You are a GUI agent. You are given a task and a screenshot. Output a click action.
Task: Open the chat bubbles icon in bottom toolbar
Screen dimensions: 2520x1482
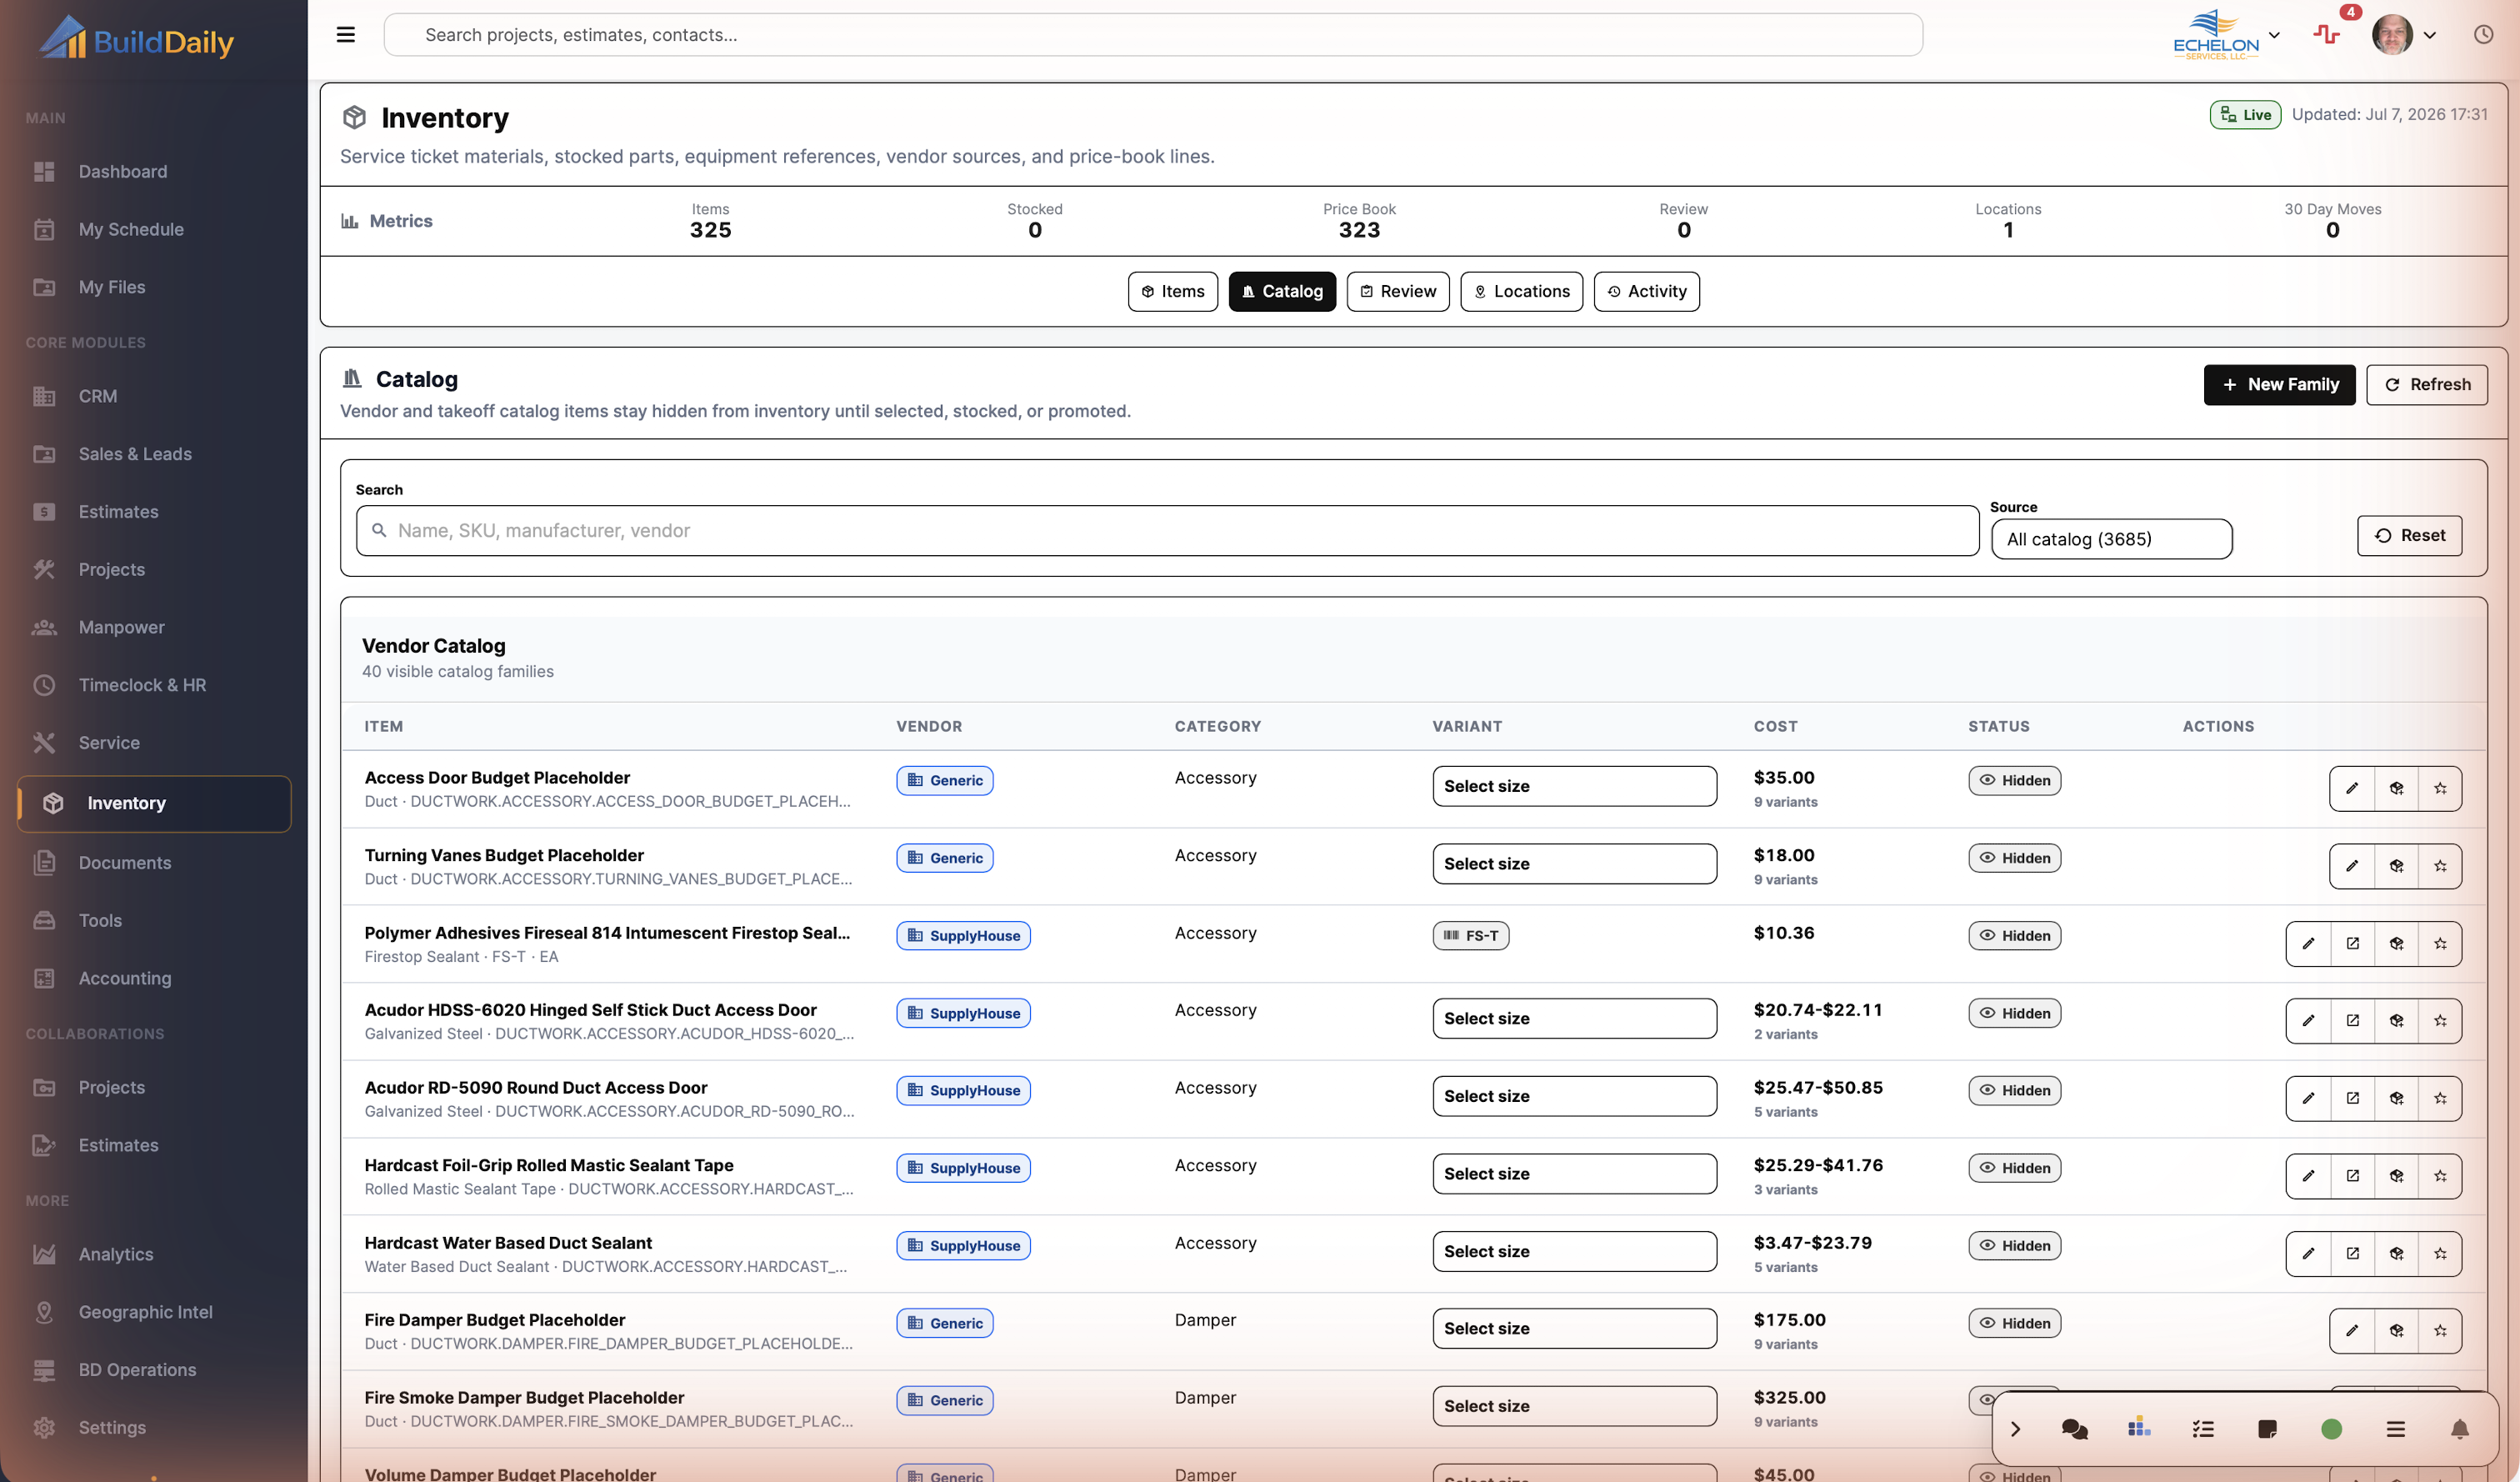pos(2074,1429)
